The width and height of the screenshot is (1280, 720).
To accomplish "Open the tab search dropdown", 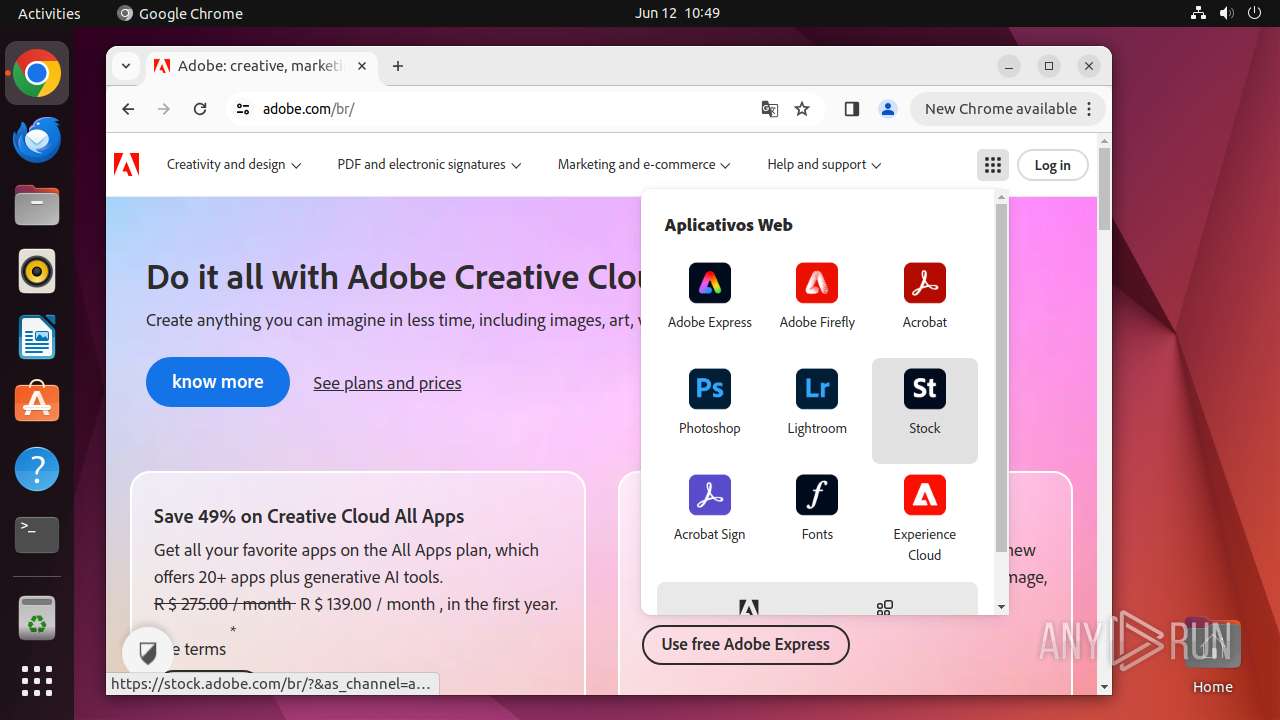I will [126, 66].
